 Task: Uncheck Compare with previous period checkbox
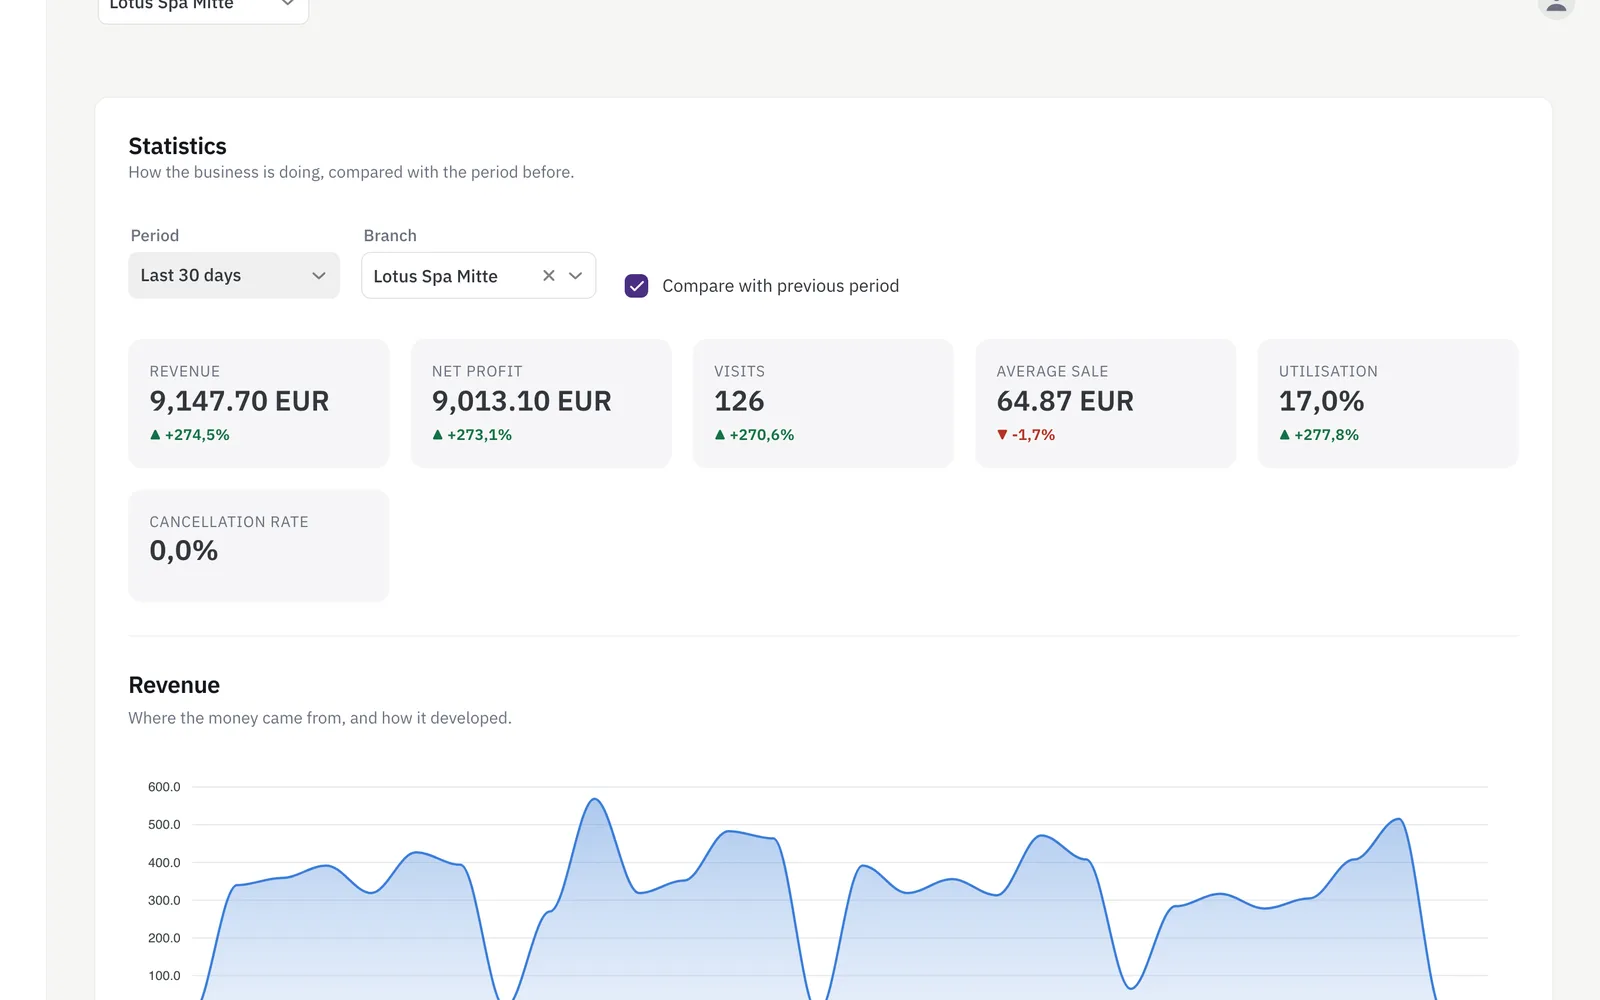pos(636,286)
